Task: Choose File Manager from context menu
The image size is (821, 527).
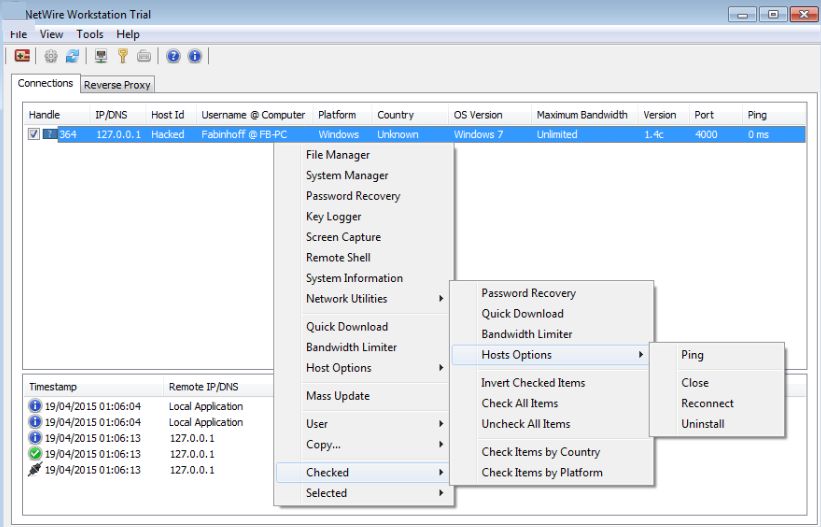Action: [x=338, y=155]
